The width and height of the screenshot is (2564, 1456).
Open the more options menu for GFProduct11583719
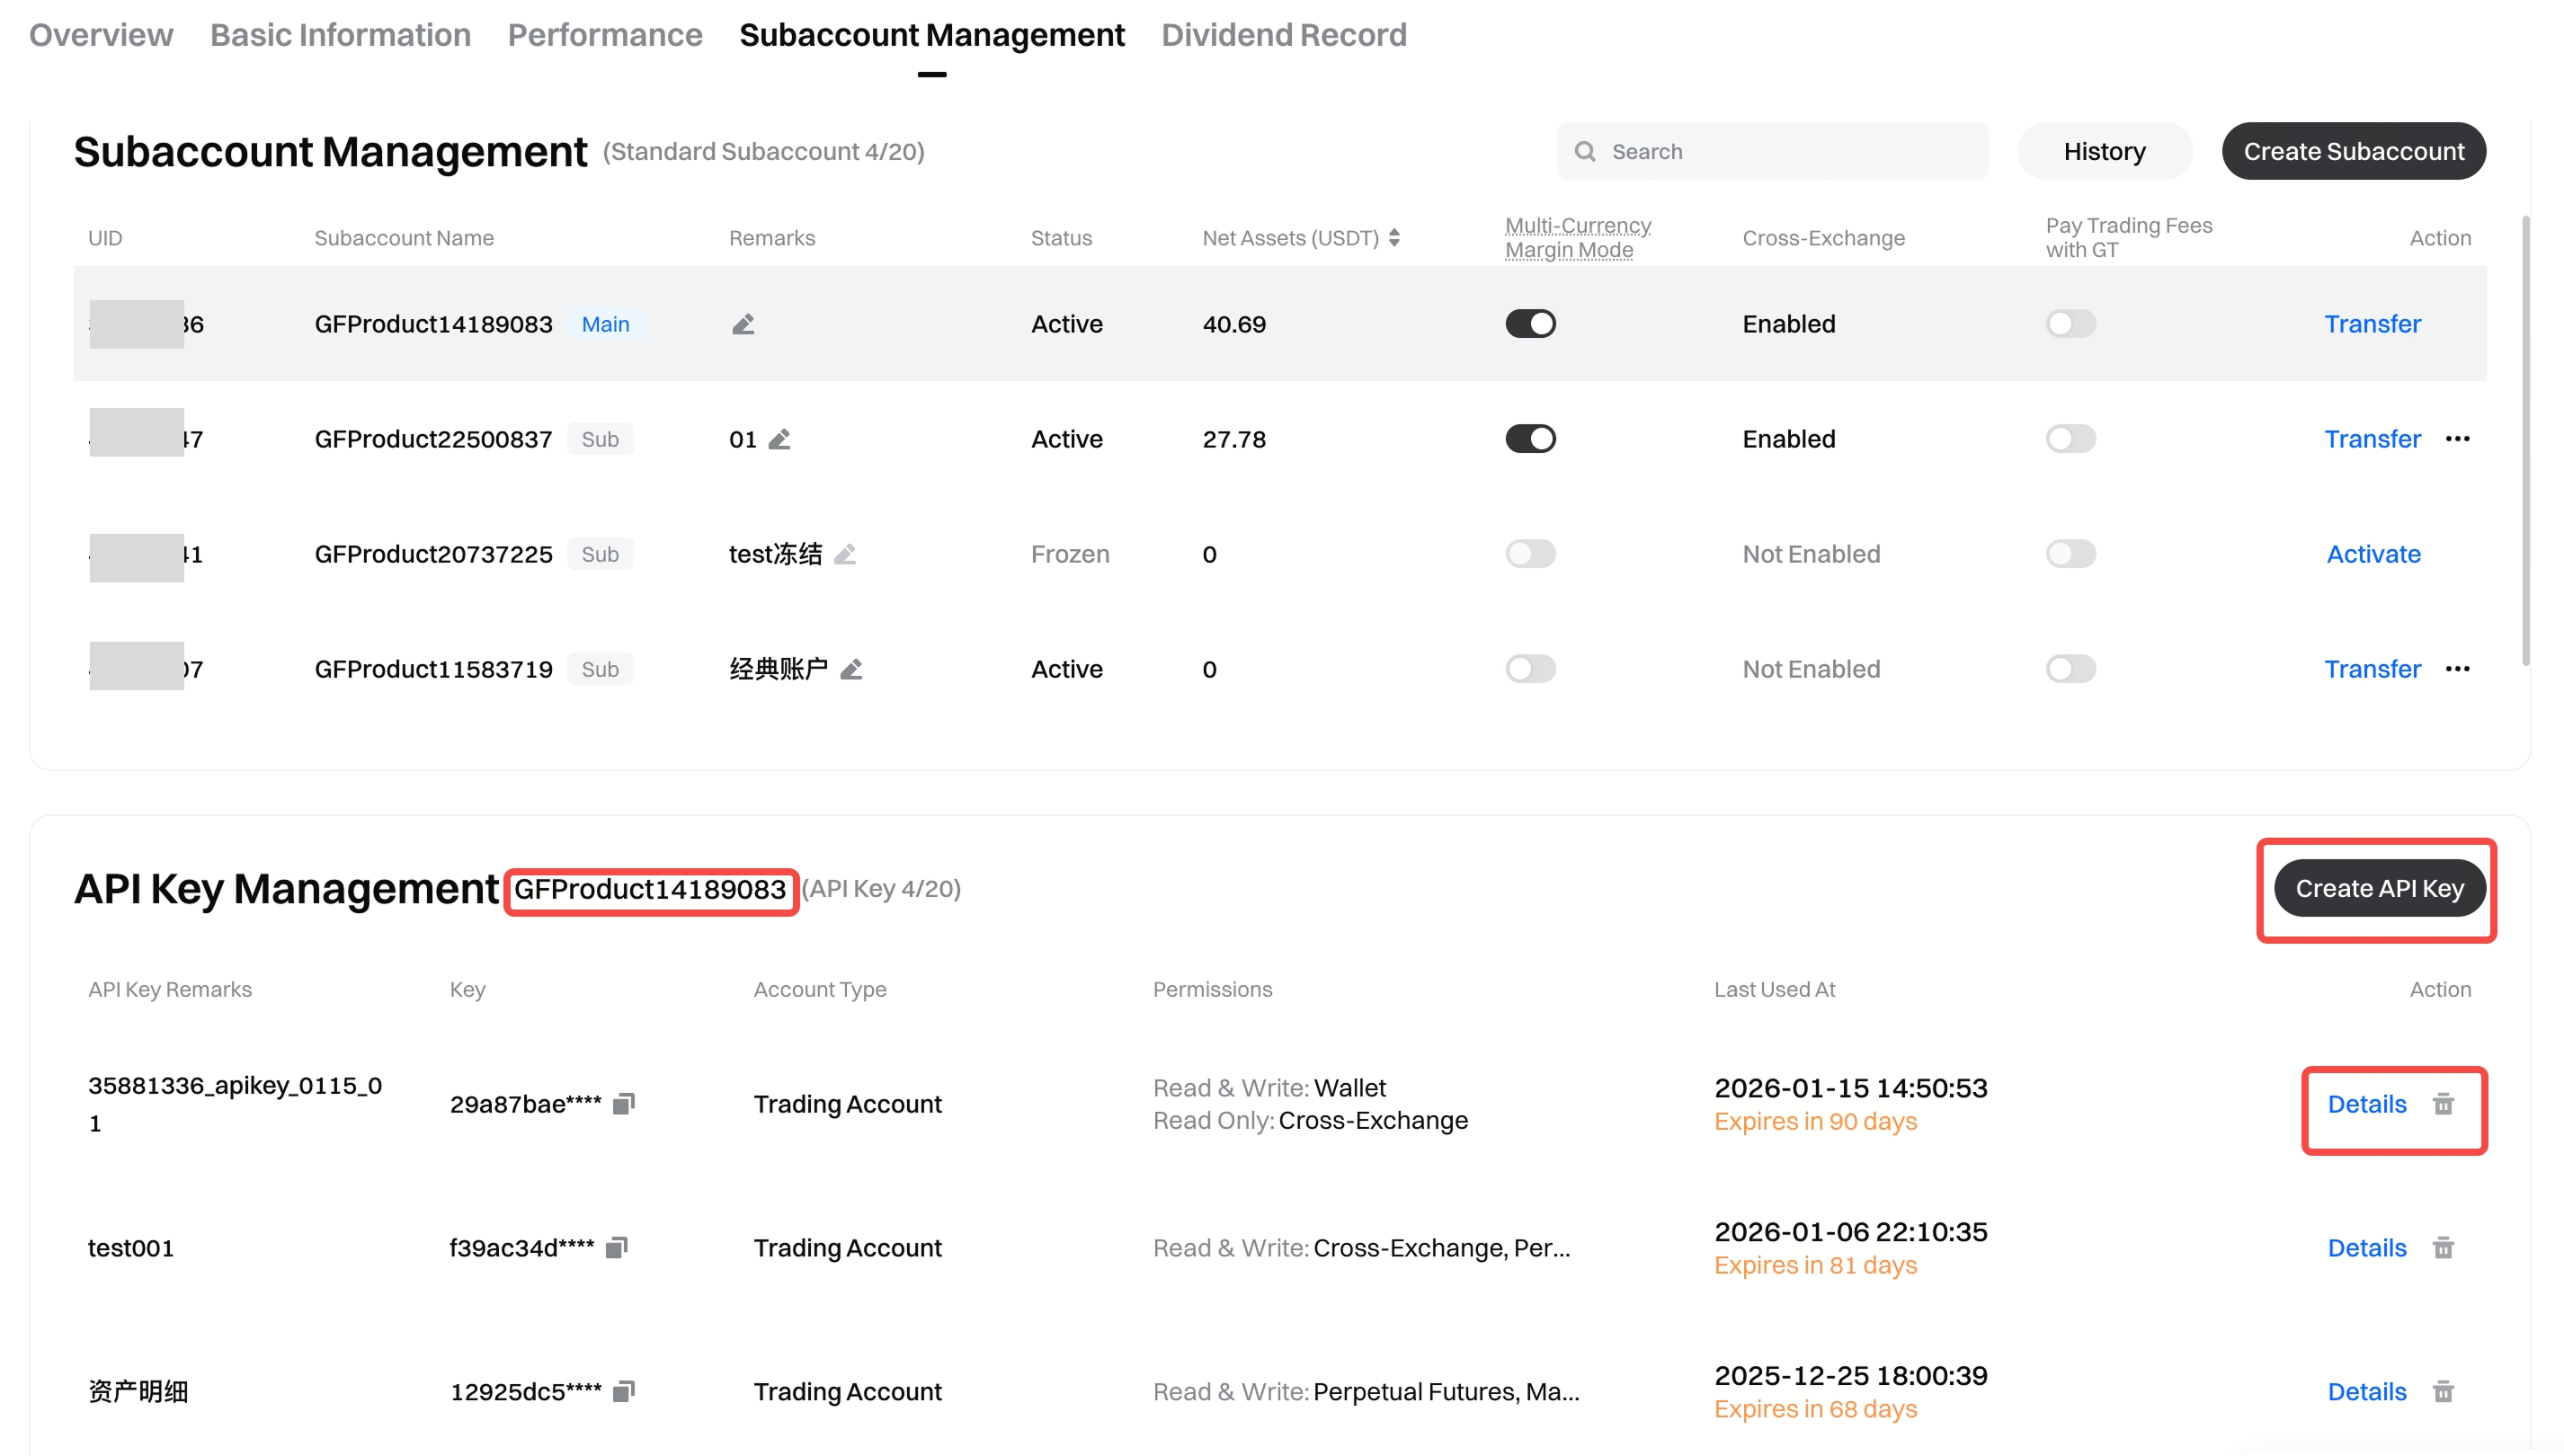point(2457,669)
